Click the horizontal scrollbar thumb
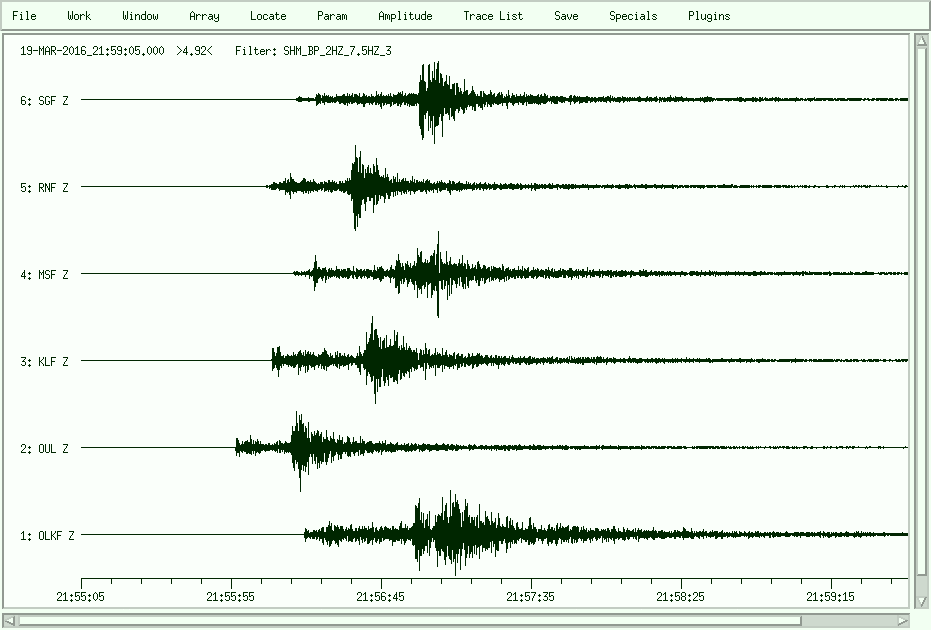This screenshot has height=630, width=931. tap(410, 621)
